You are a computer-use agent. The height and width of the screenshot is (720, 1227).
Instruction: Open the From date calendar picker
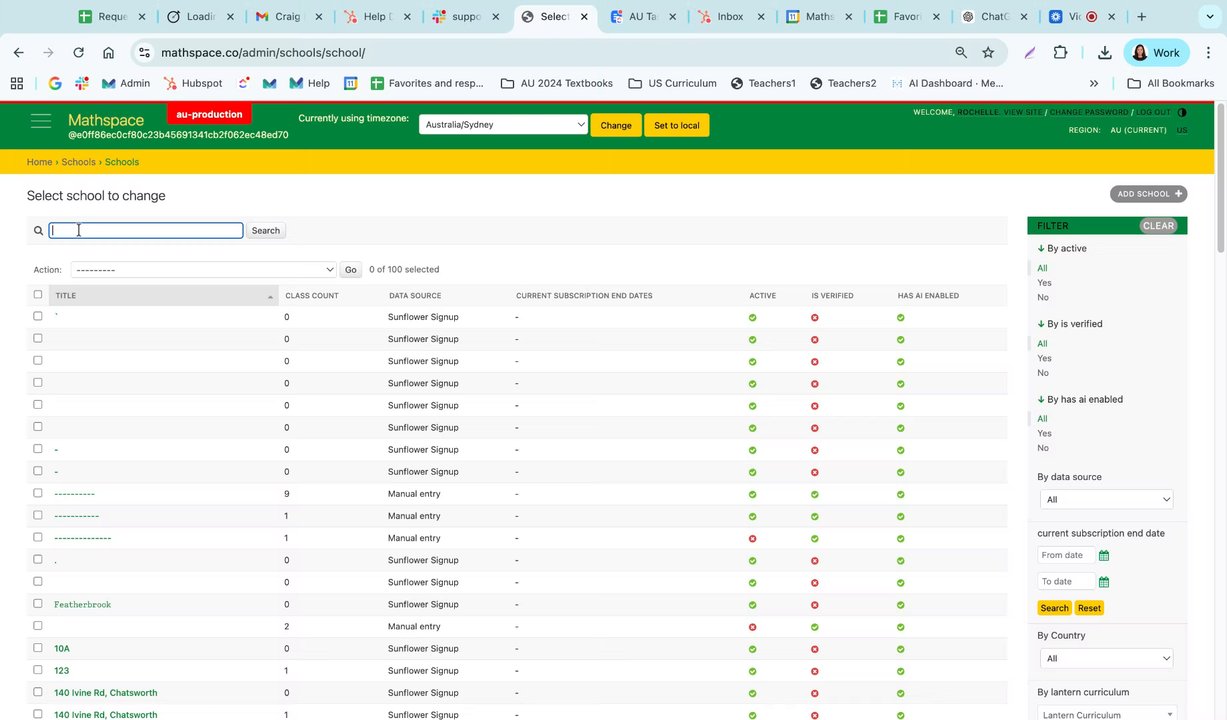coord(1104,556)
